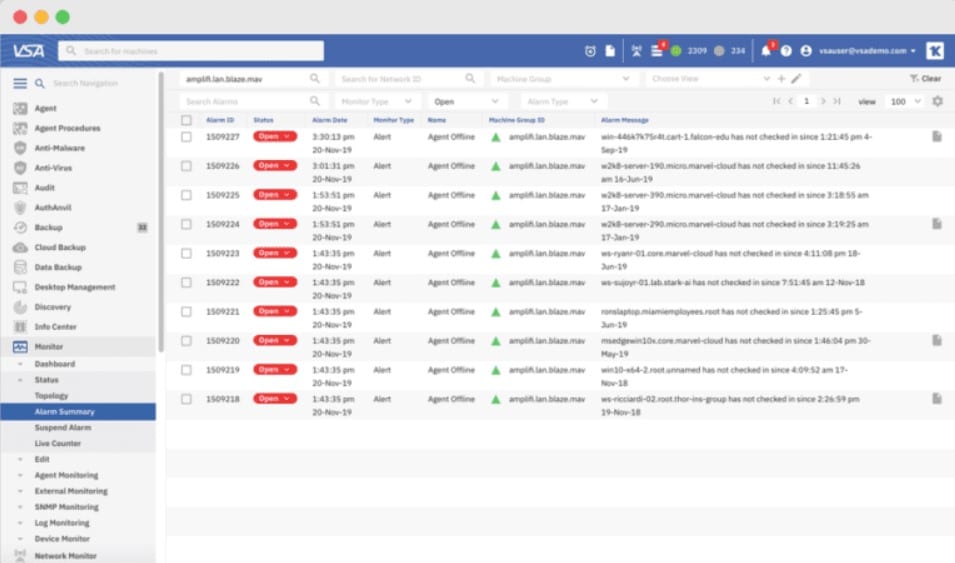This screenshot has width=955, height=563.
Task: Click the Discovery sidebar icon
Action: (x=20, y=307)
